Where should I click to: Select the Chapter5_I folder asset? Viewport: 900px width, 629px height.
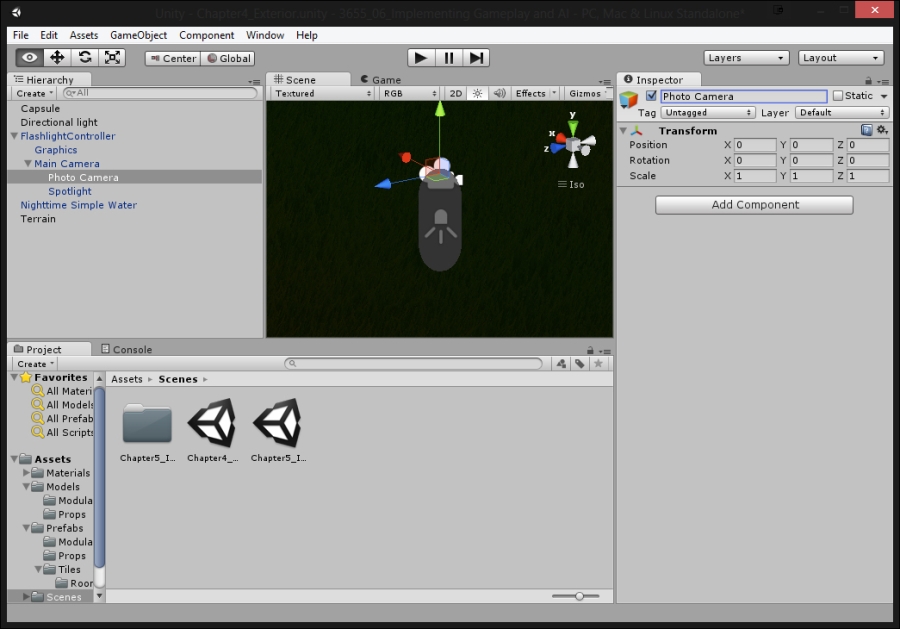pyautogui.click(x=148, y=430)
